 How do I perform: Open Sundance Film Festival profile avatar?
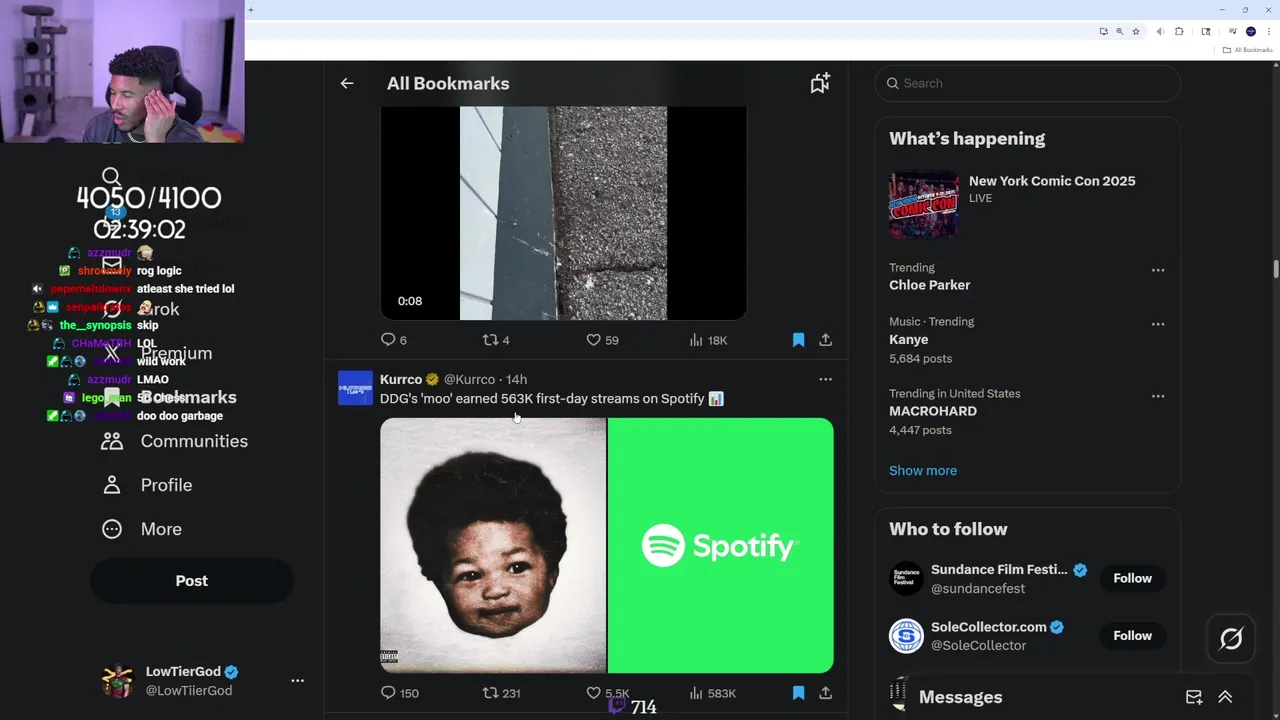tap(906, 578)
